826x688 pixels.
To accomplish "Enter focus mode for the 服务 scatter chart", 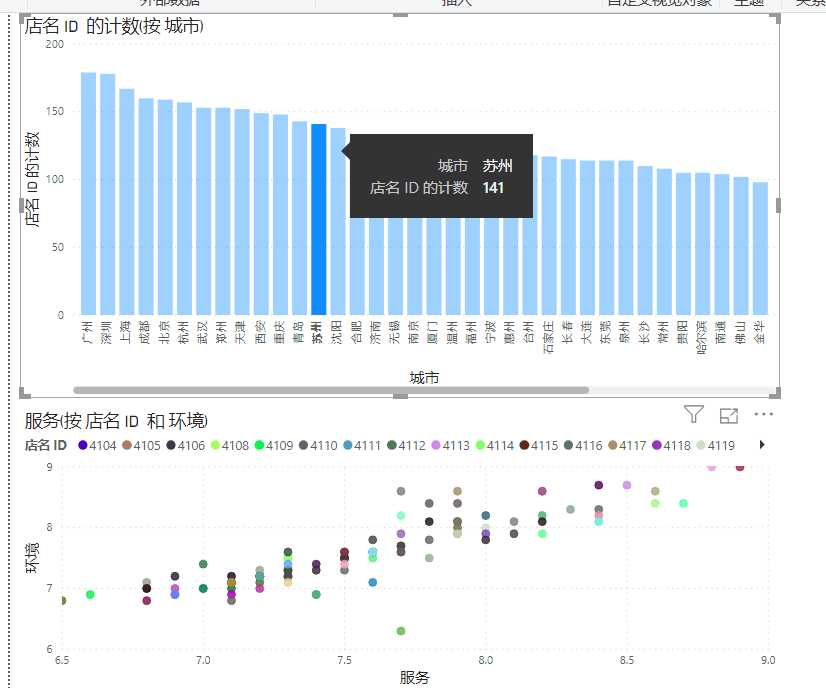I will pos(729,416).
